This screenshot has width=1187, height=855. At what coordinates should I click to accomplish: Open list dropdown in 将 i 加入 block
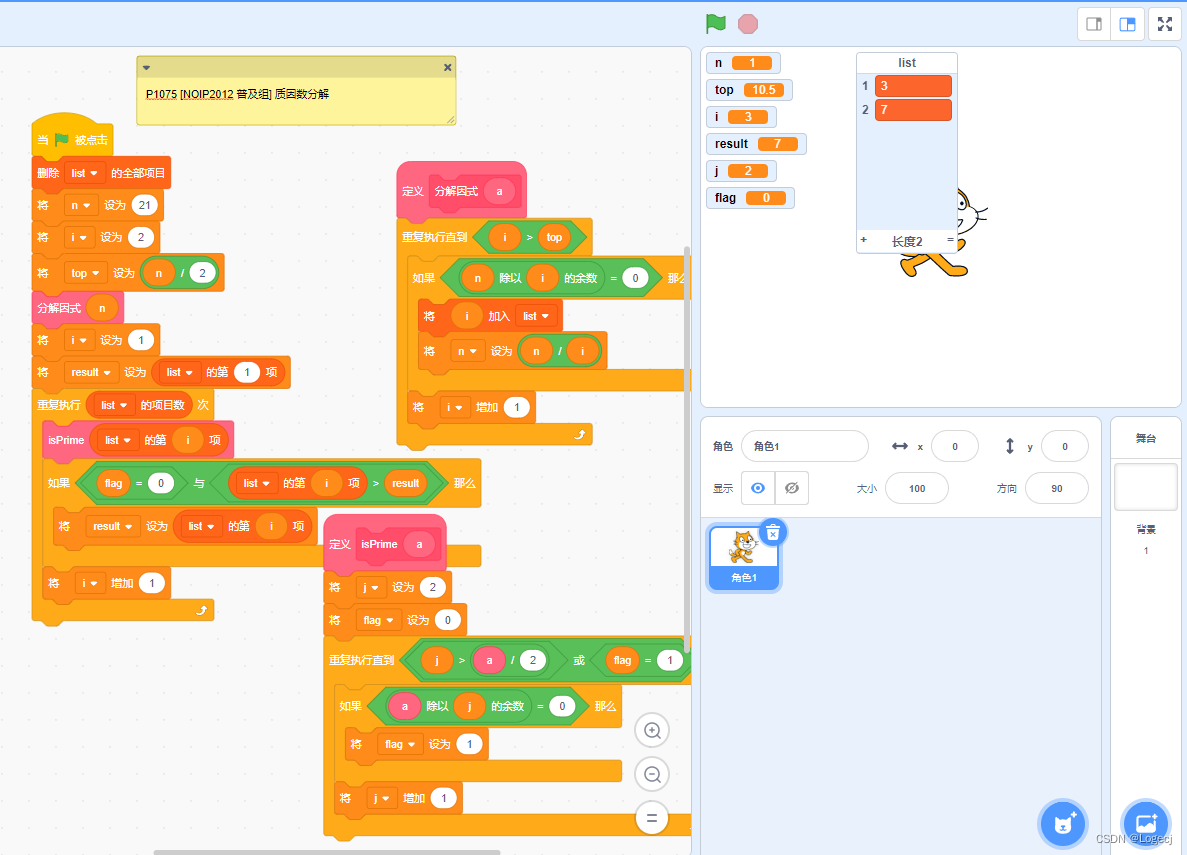[x=537, y=317]
